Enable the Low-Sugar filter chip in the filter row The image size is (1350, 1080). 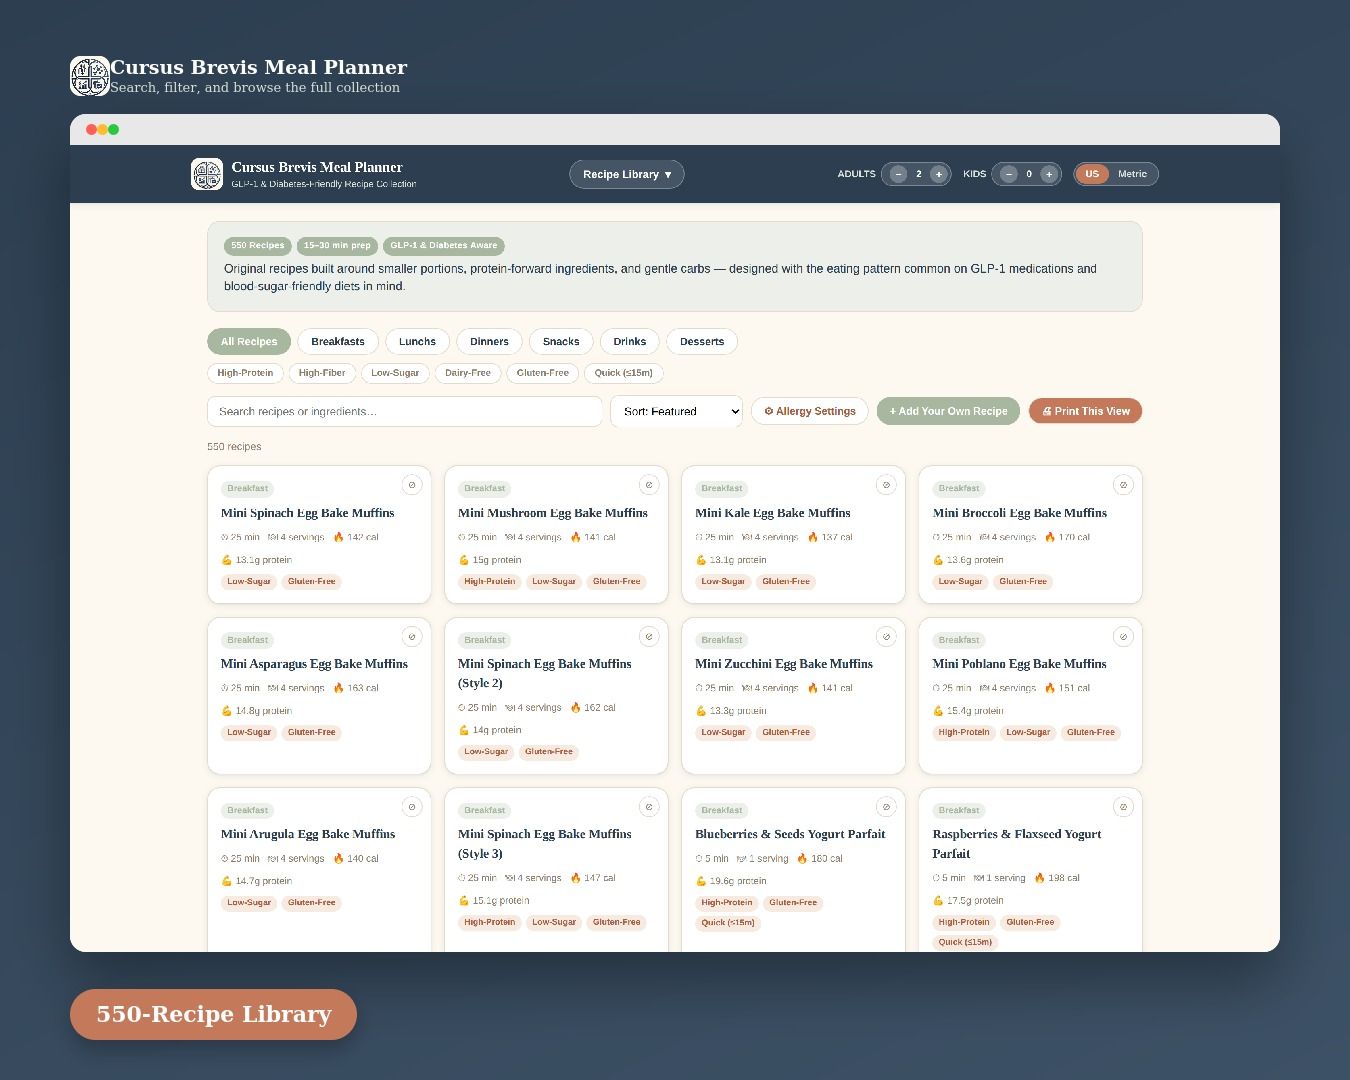tap(395, 373)
